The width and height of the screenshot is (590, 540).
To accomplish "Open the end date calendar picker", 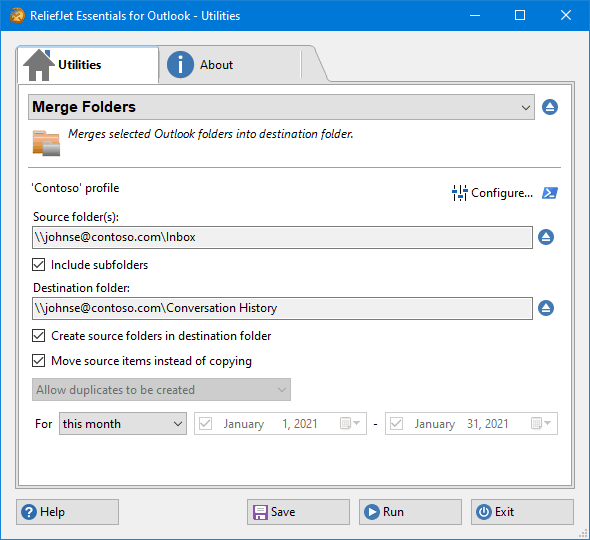I will tap(541, 423).
